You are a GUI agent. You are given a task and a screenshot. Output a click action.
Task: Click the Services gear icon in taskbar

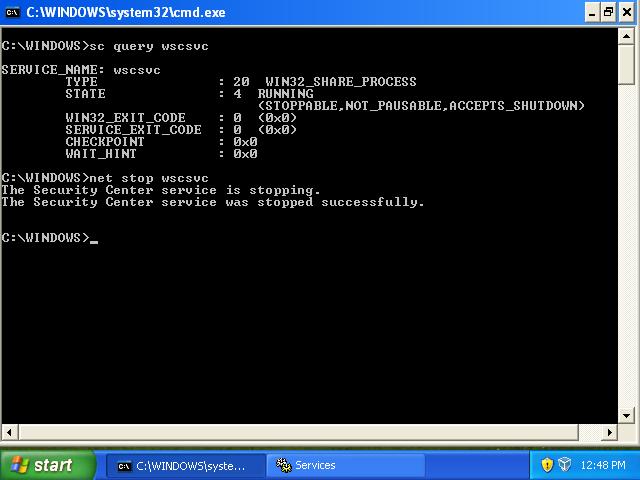tap(283, 465)
